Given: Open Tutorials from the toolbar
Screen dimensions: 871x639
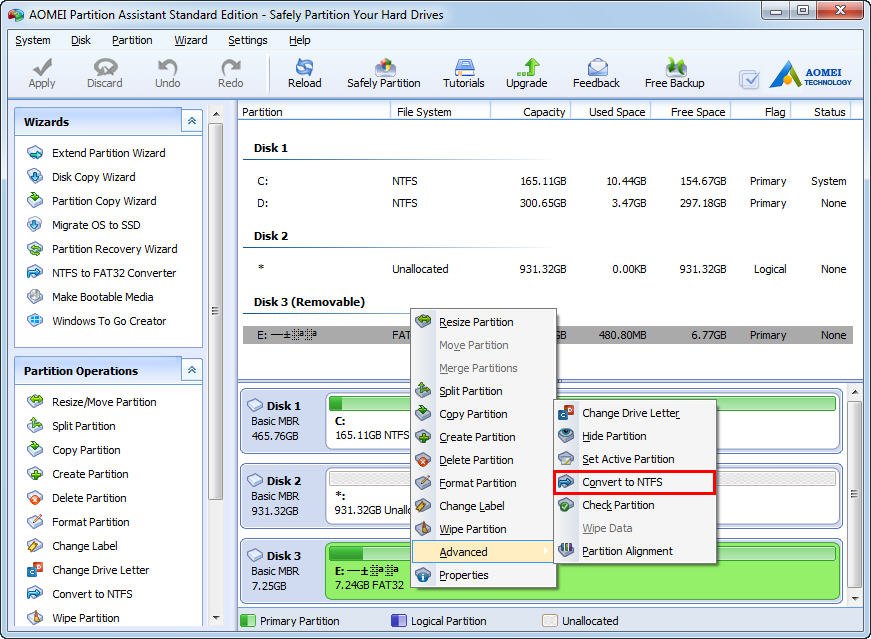Looking at the screenshot, I should click(464, 72).
